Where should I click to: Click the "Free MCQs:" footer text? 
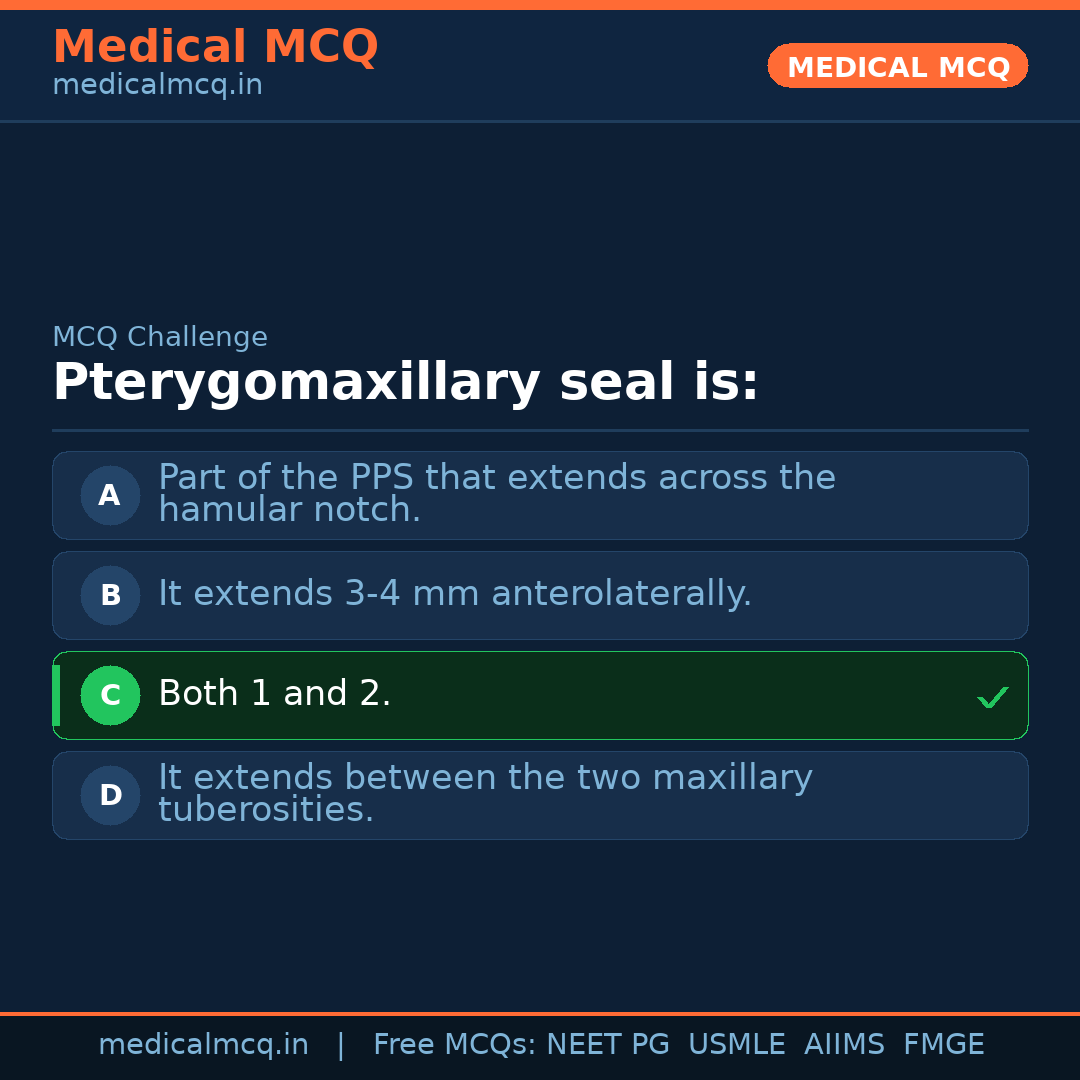[x=455, y=1045]
